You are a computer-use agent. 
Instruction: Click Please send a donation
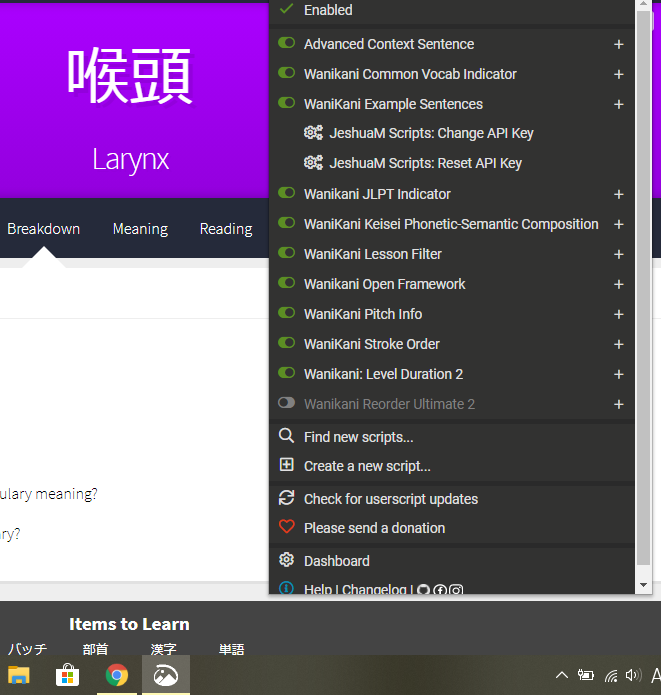374,528
